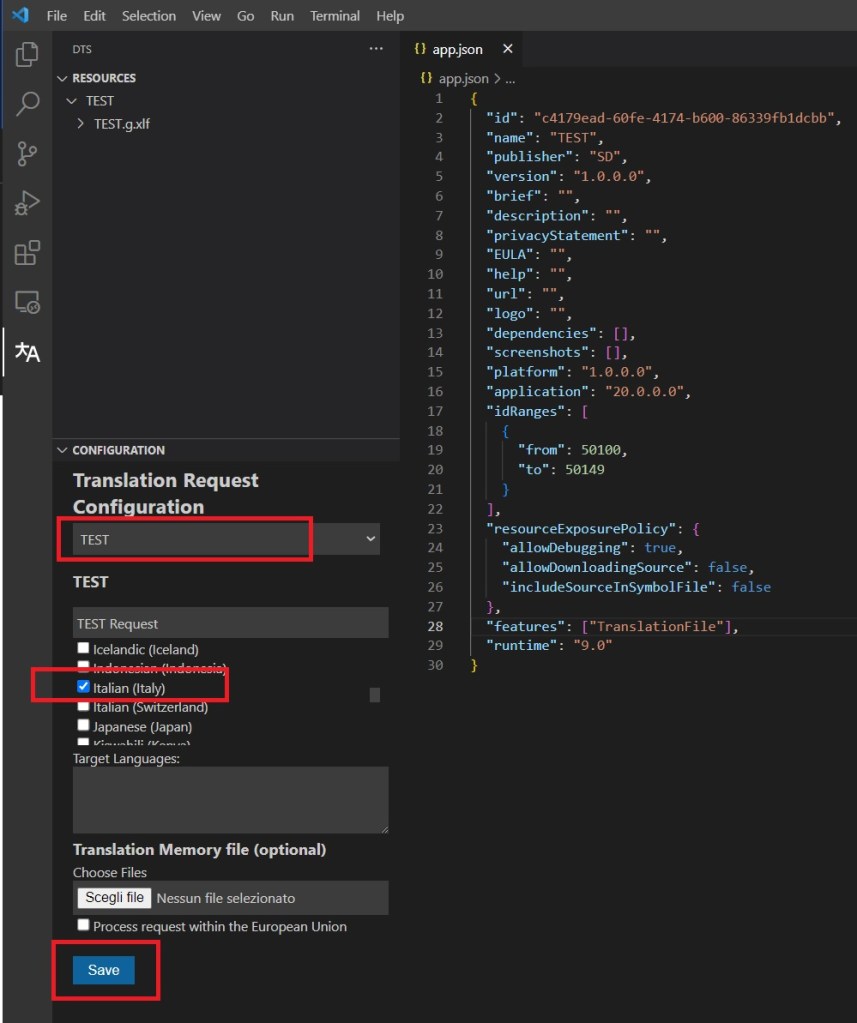Image resolution: width=857 pixels, height=1023 pixels.
Task: Uncheck the Italian (Italy) checkbox
Action: [x=84, y=687]
